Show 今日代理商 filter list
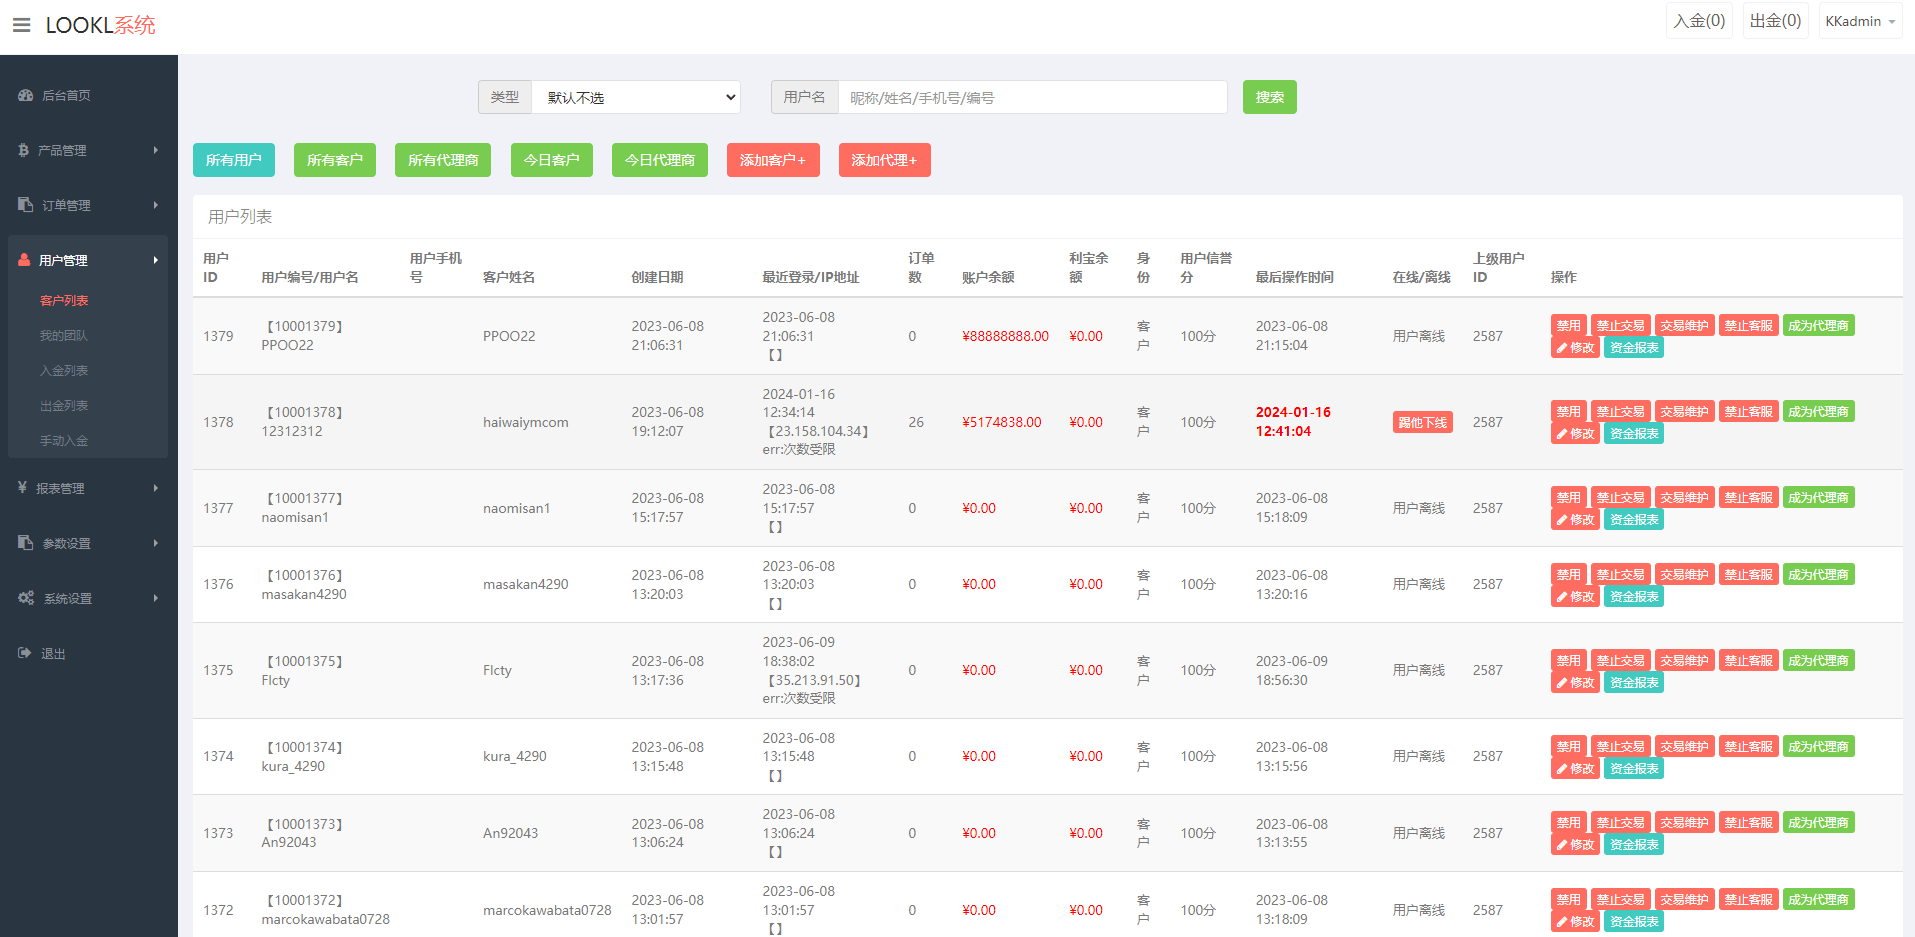 click(659, 160)
